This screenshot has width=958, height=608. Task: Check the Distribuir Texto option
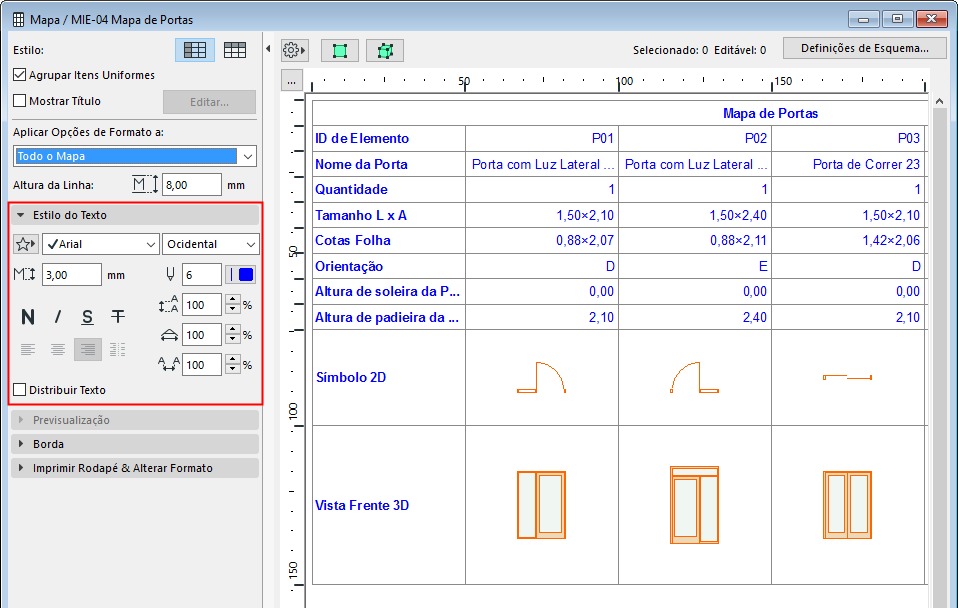pyautogui.click(x=20, y=390)
